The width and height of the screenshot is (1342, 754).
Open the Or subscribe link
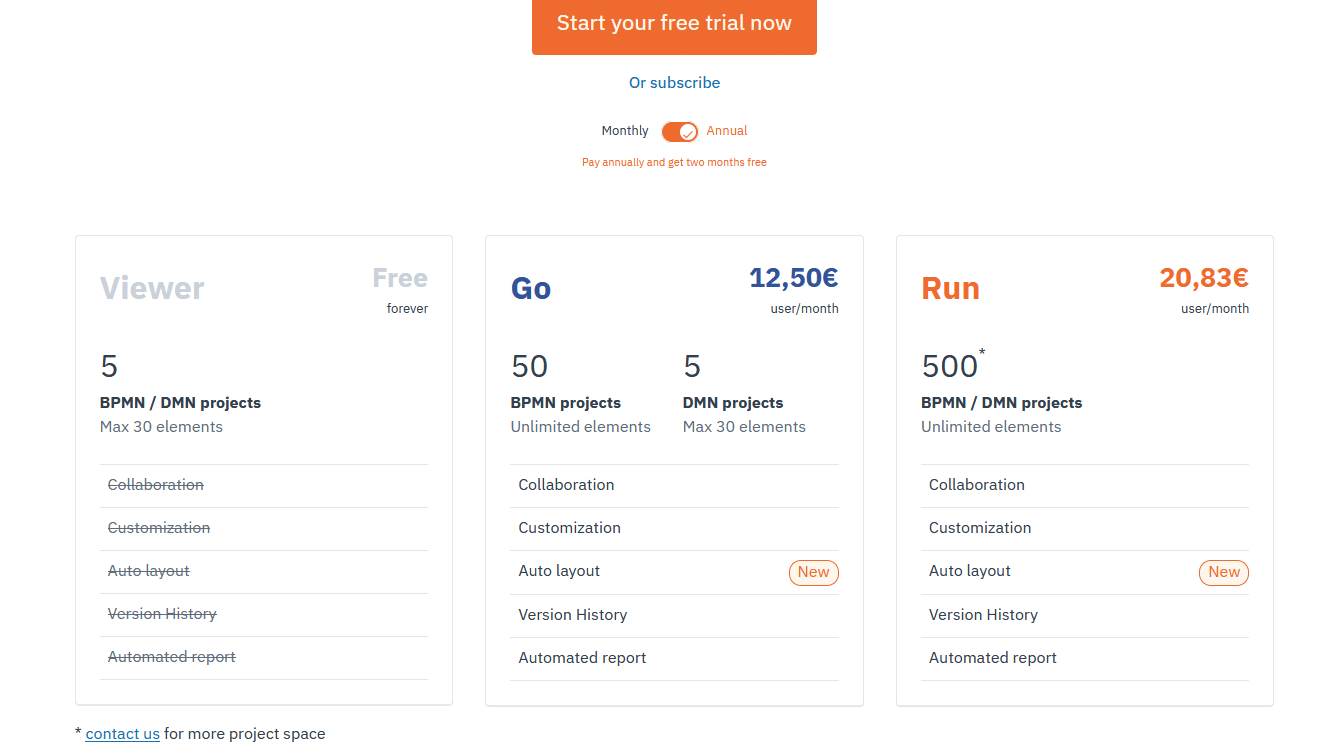674,83
